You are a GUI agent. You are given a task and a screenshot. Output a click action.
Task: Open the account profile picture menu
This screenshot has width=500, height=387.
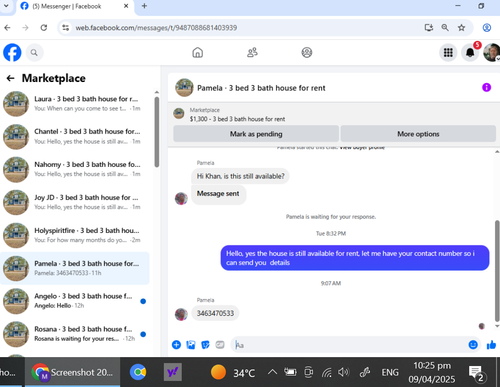(492, 53)
